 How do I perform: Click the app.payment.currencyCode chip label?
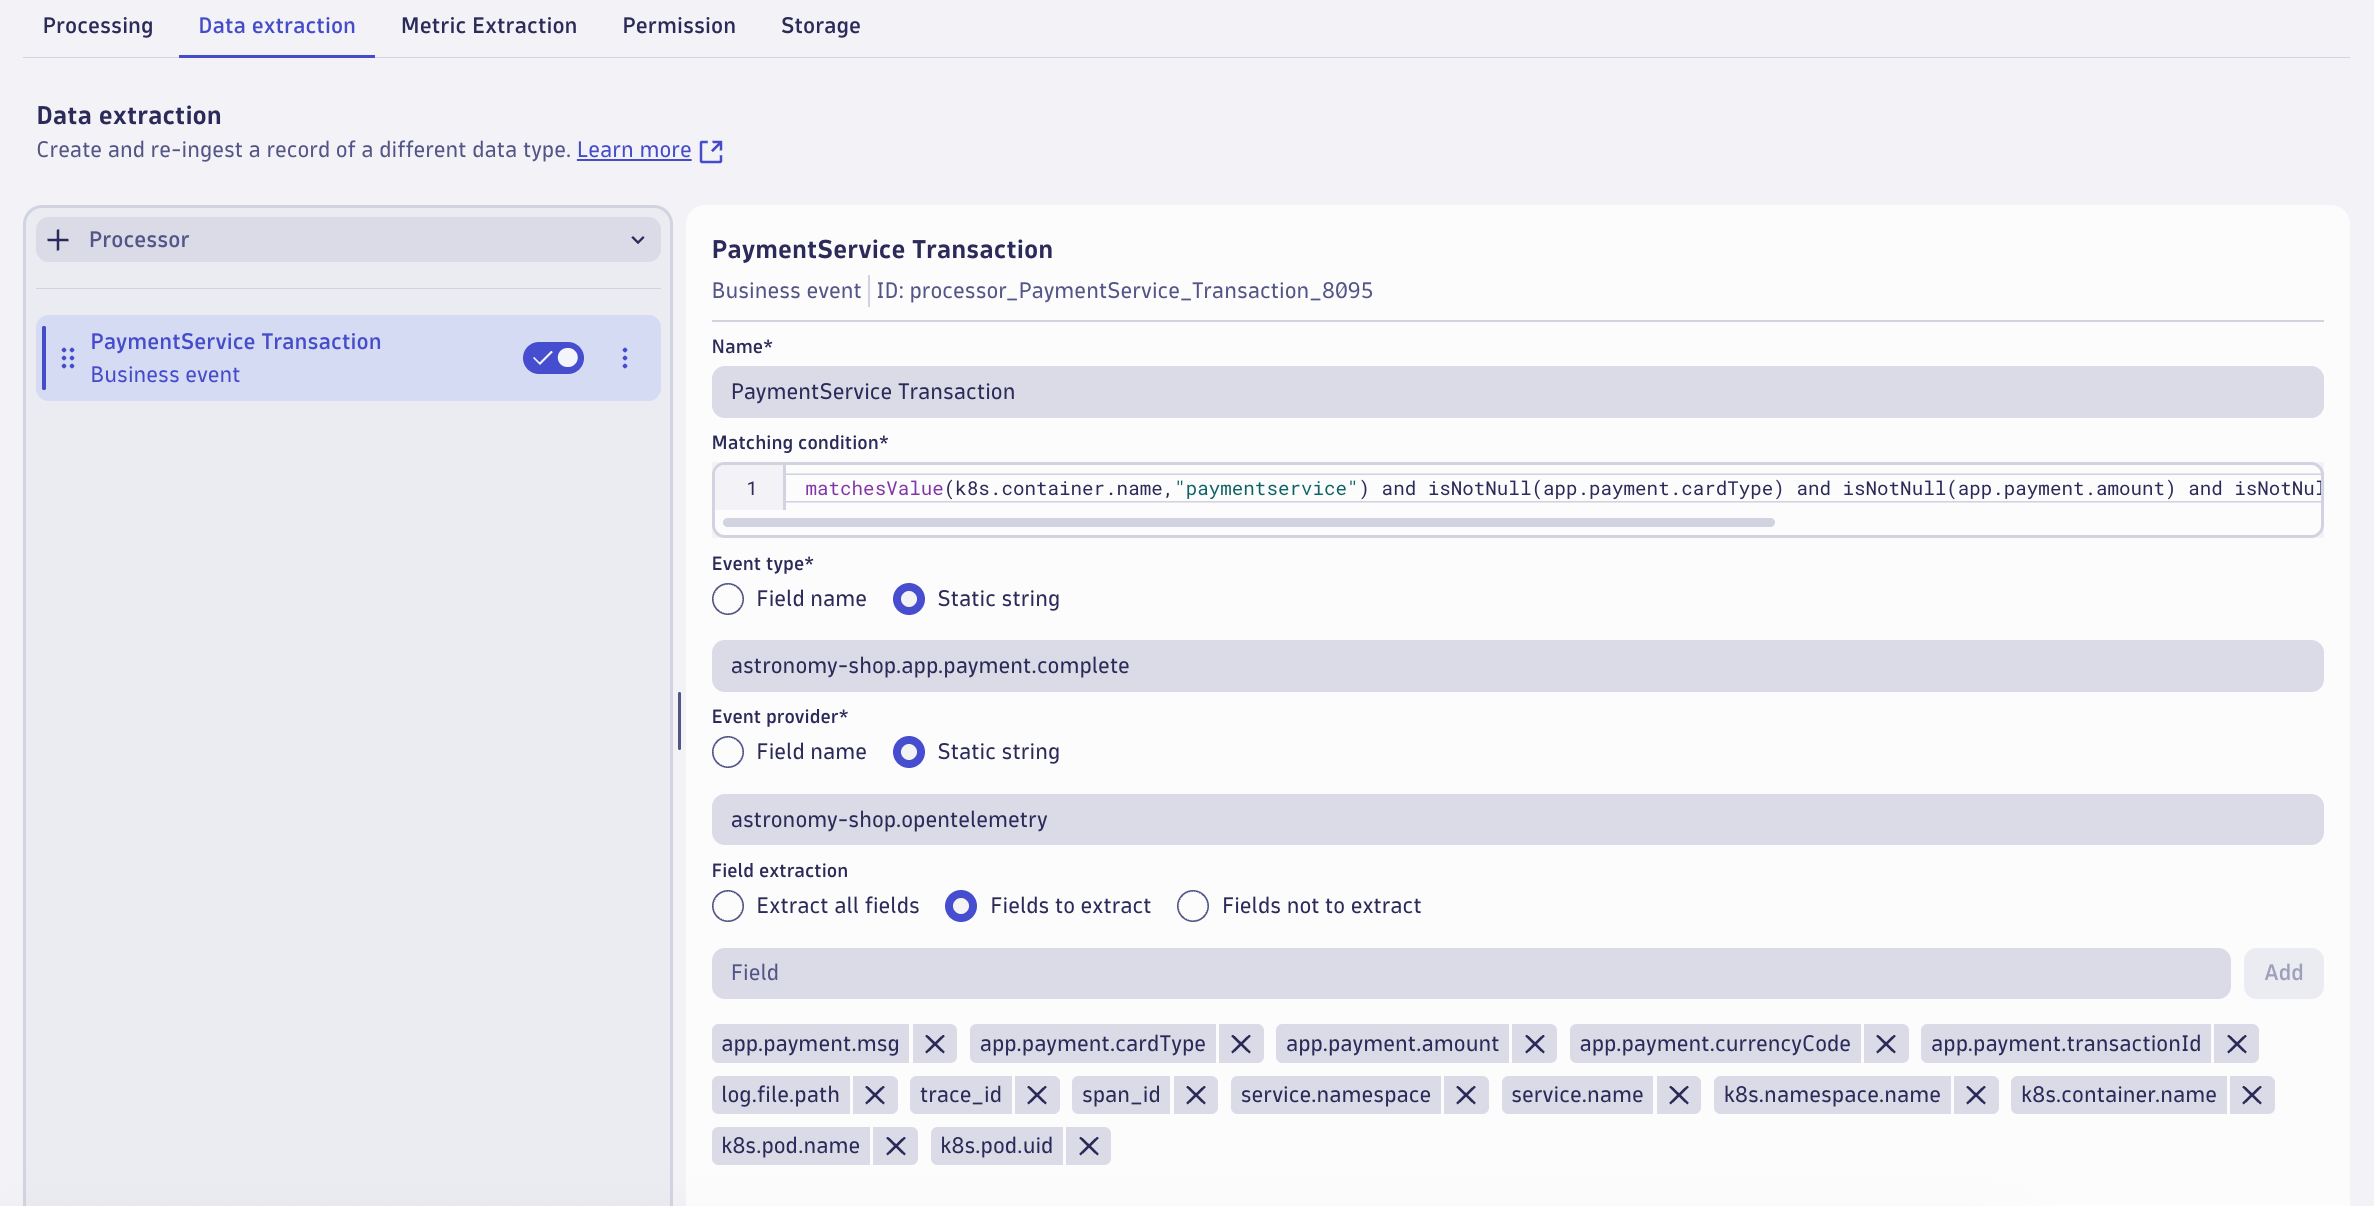(1715, 1044)
